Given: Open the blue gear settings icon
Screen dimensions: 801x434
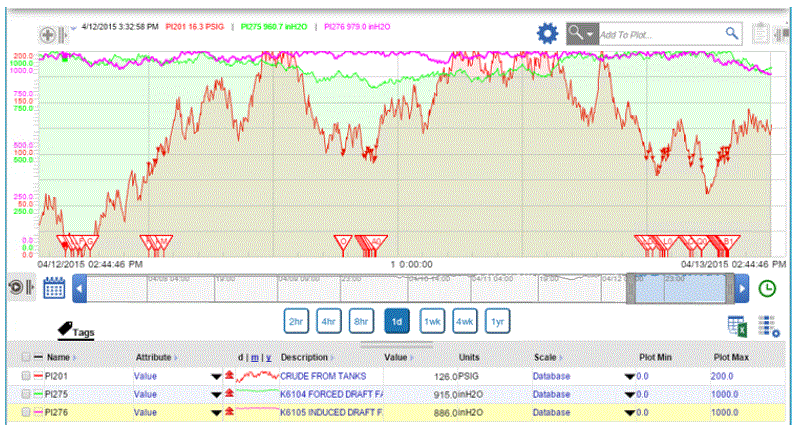Looking at the screenshot, I should 548,33.
